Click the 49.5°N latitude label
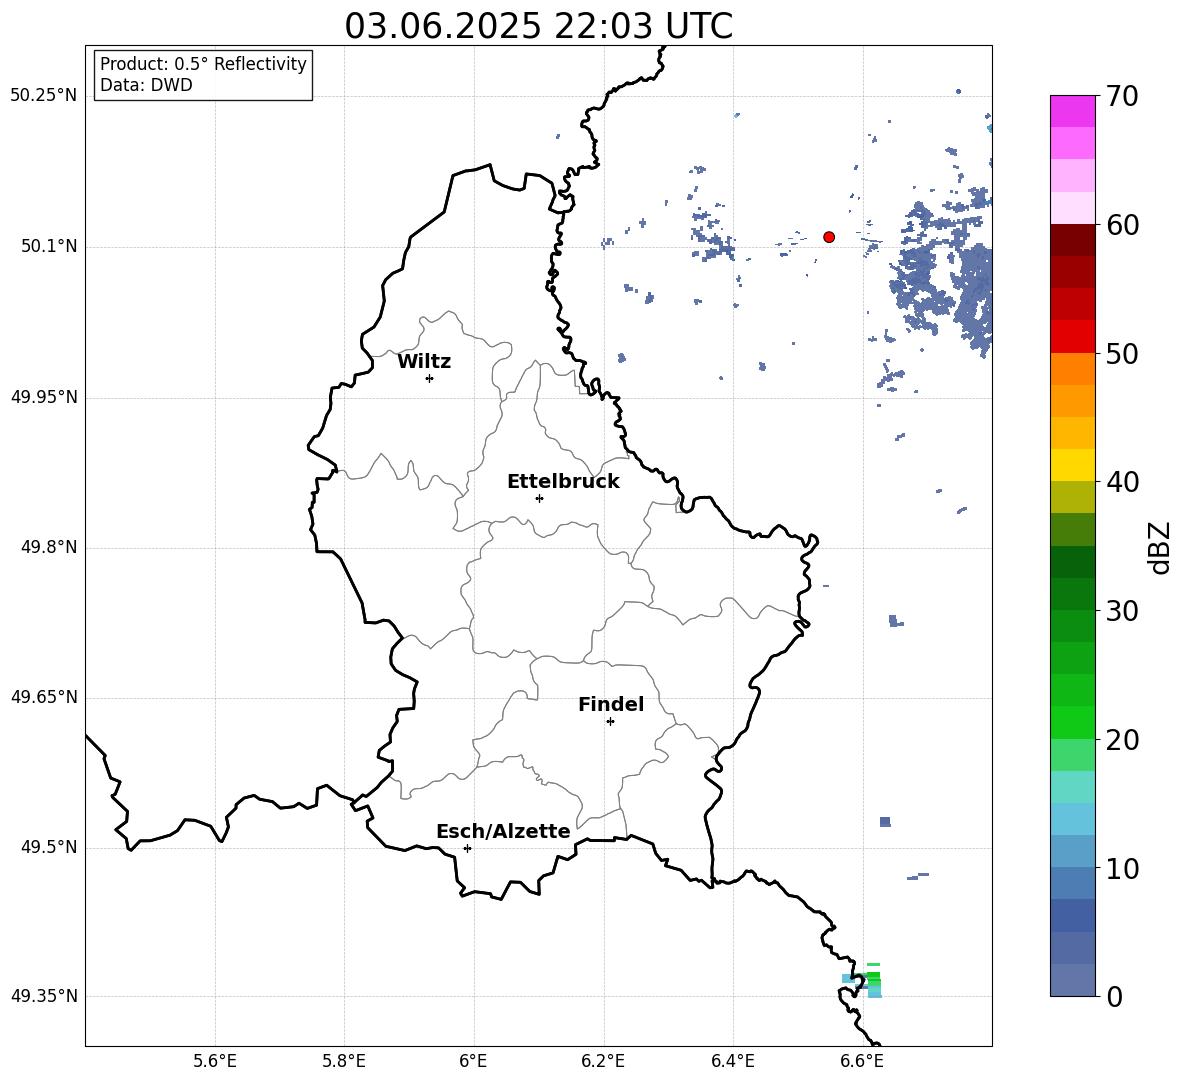 49,847
